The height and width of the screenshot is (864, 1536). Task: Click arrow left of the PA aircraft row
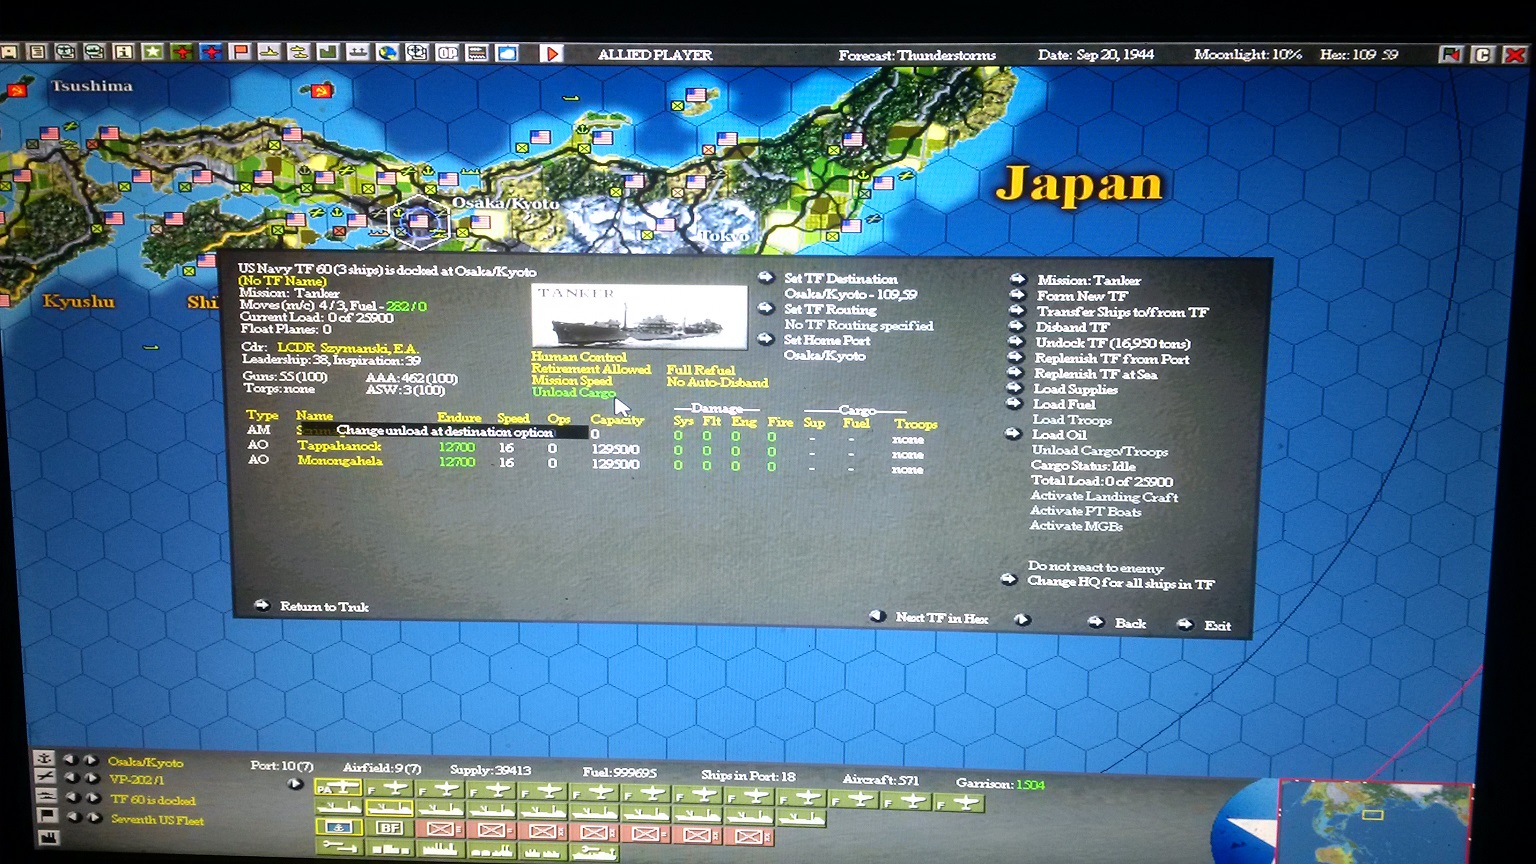(295, 784)
